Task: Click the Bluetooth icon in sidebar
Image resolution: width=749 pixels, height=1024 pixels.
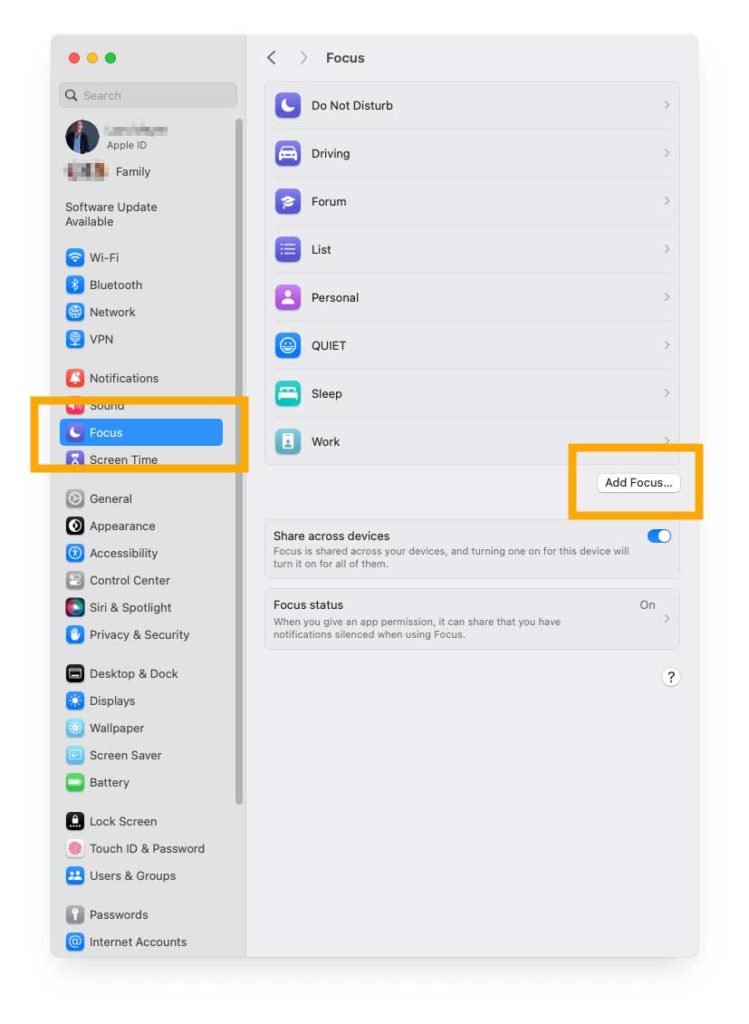Action: point(75,285)
